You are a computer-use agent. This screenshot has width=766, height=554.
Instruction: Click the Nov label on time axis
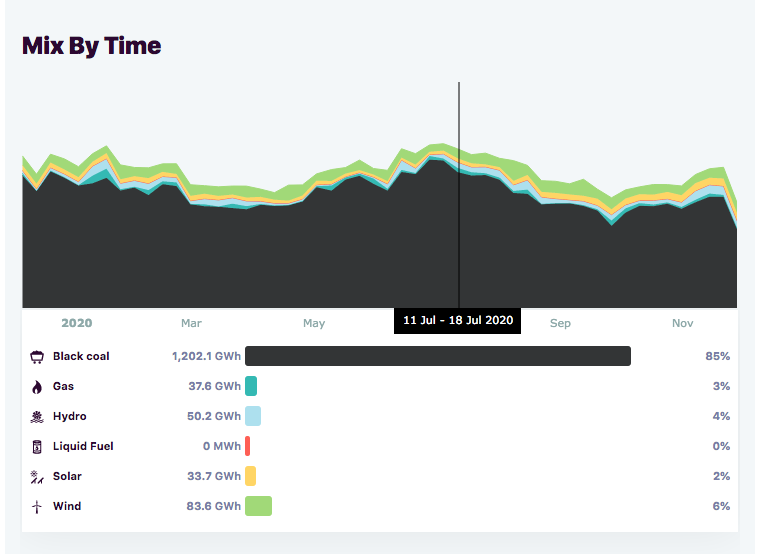[x=683, y=323]
